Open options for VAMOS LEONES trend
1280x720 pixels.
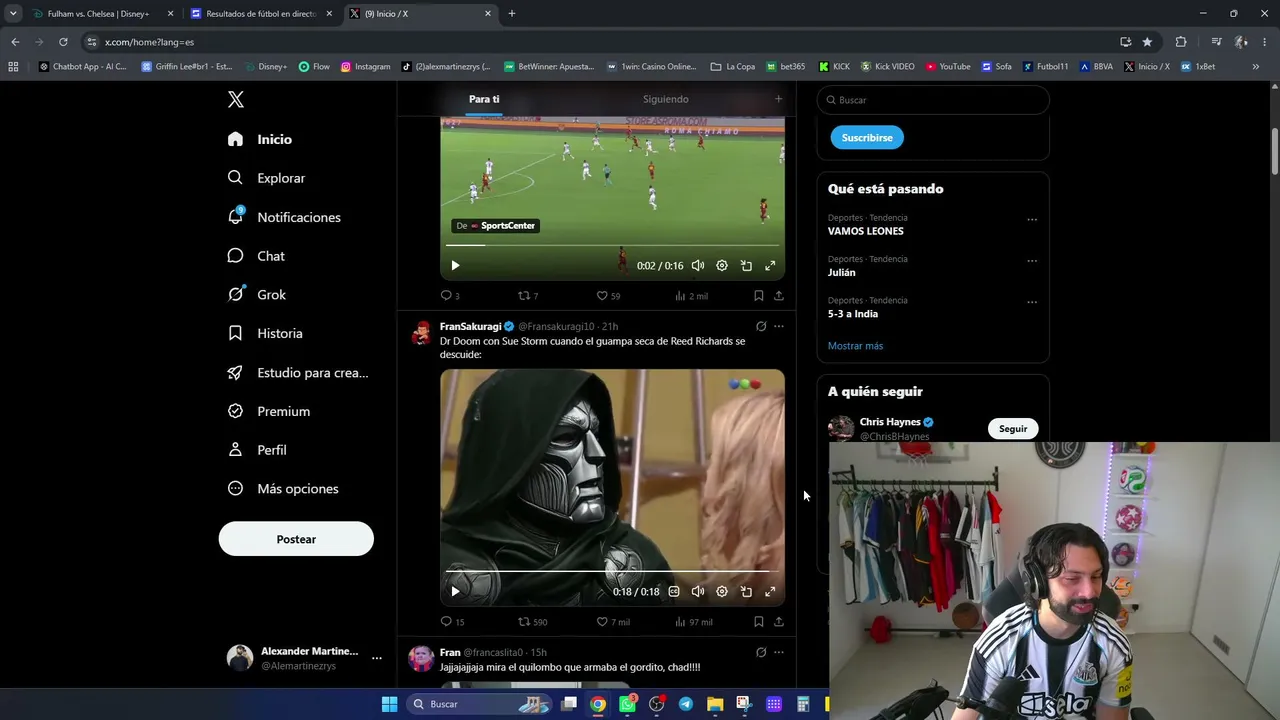[x=1032, y=220]
